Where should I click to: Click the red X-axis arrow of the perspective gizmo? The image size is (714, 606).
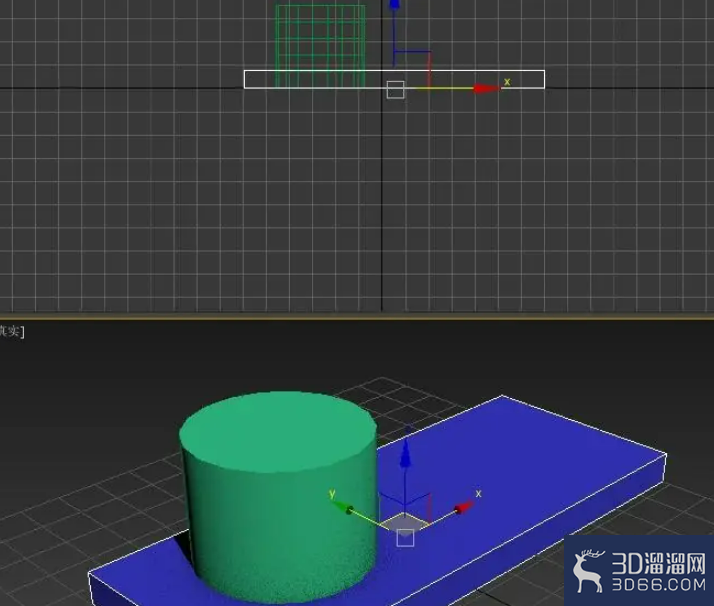point(464,508)
